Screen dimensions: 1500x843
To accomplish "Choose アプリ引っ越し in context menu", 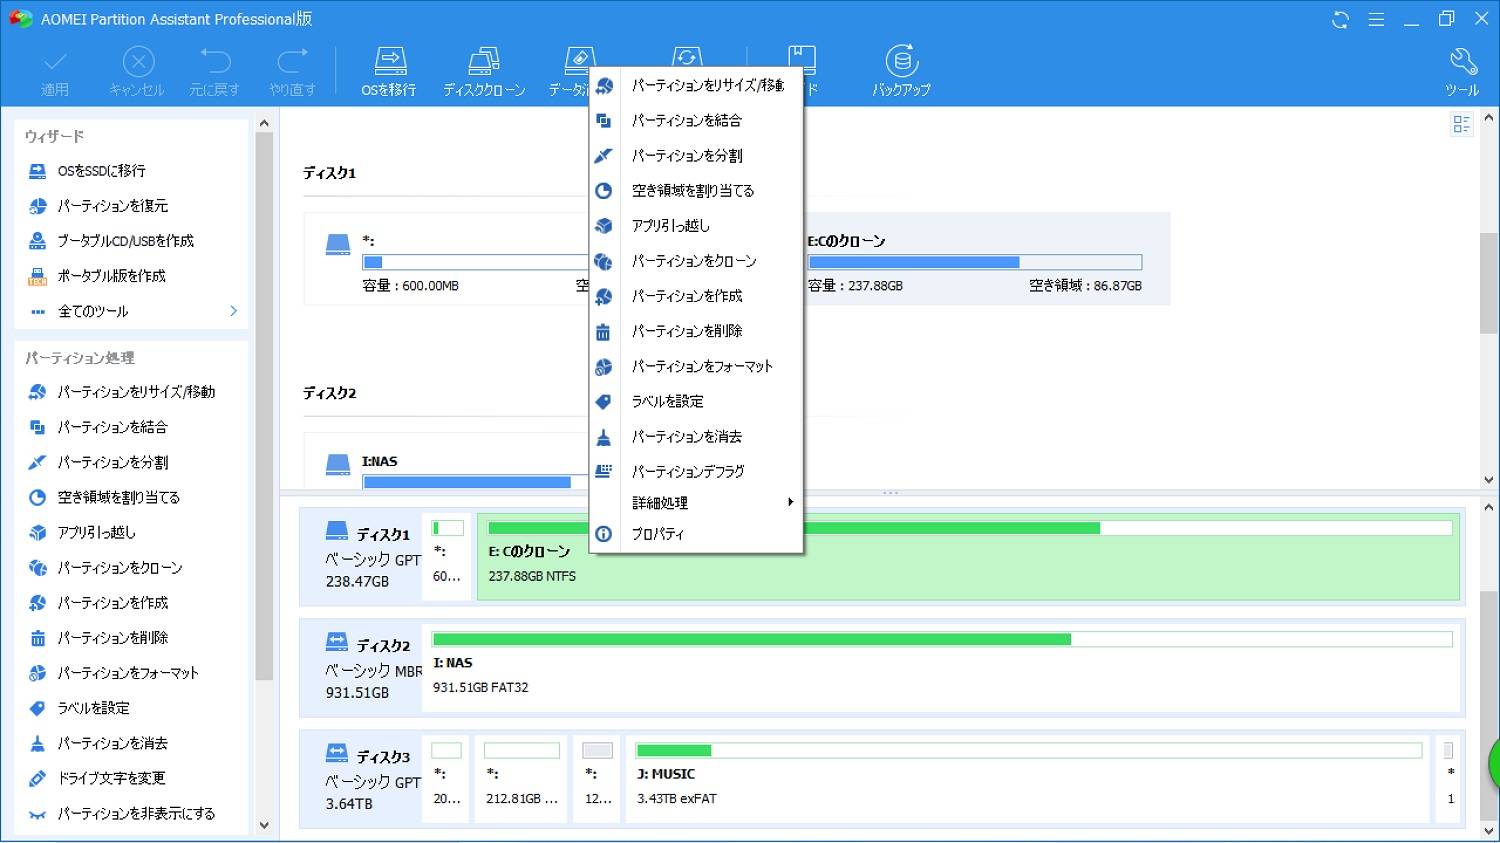I will [696, 226].
